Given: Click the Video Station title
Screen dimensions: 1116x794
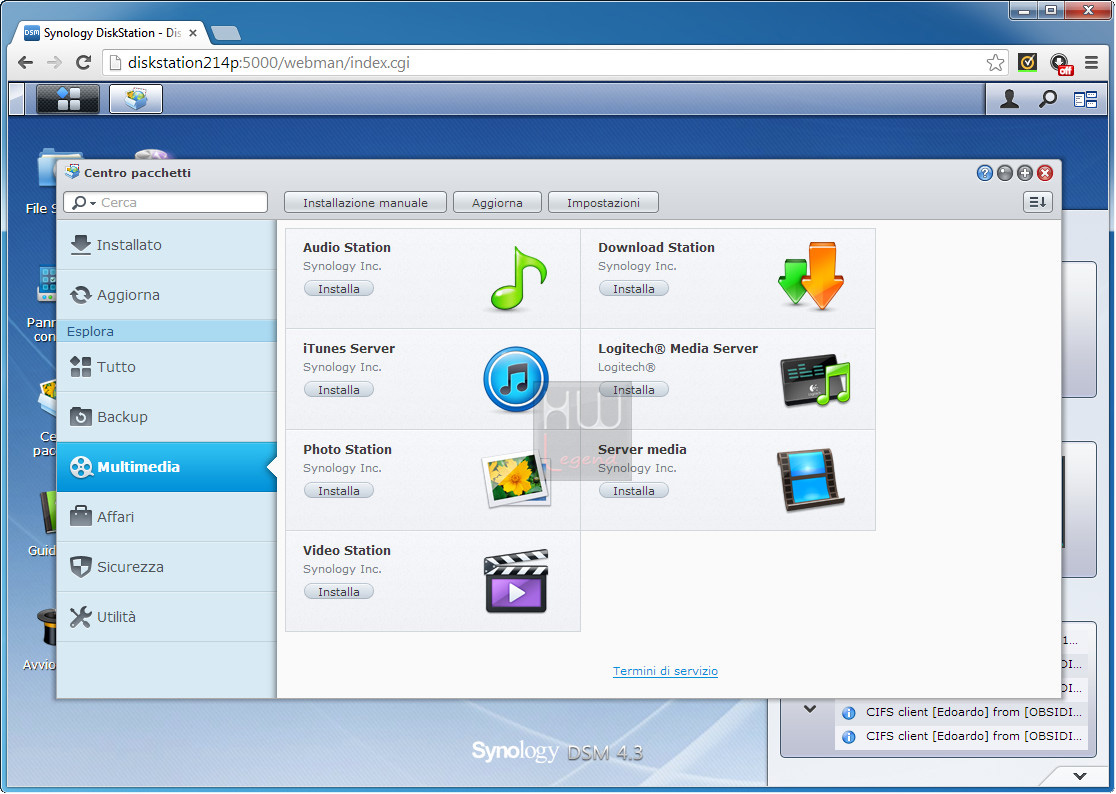Looking at the screenshot, I should coord(347,551).
